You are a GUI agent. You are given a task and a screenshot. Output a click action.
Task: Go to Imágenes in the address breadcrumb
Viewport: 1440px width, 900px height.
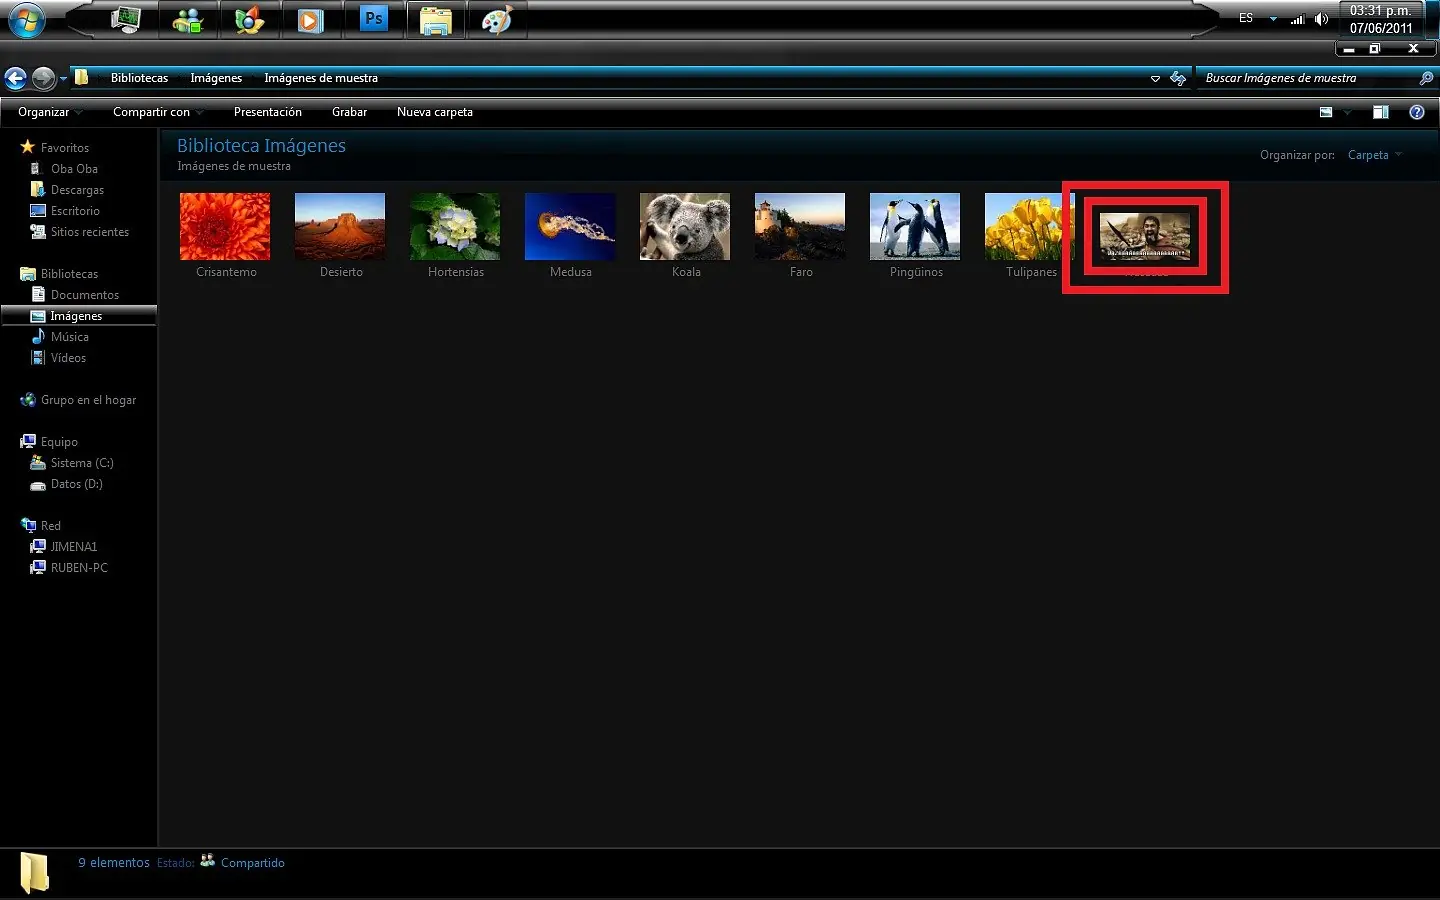click(x=216, y=78)
